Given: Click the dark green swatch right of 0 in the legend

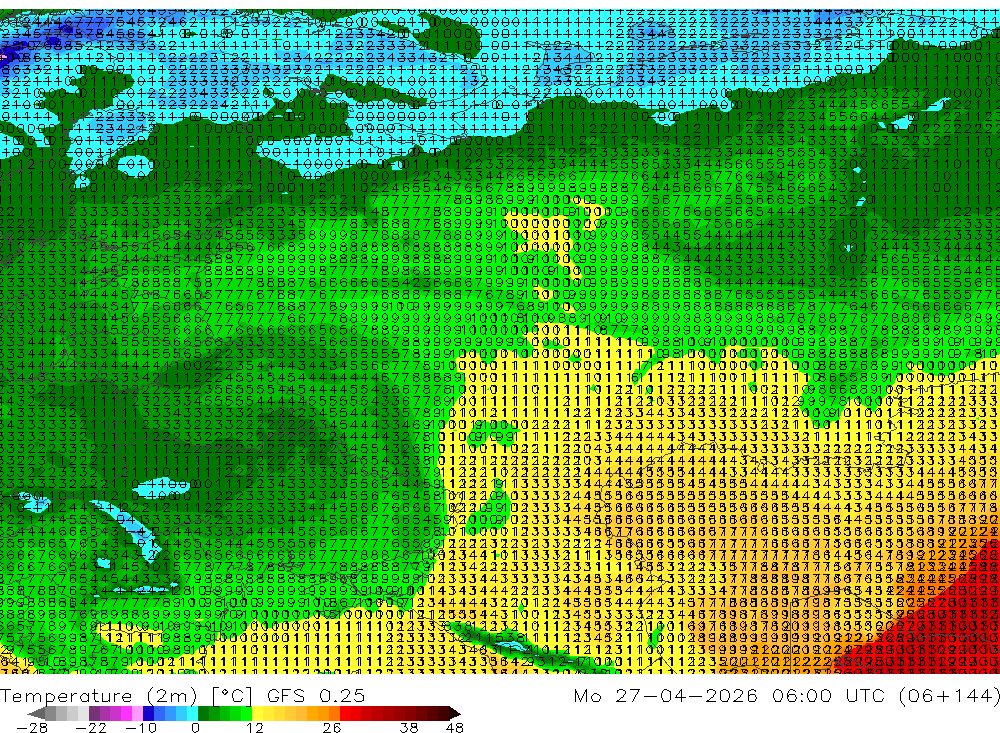Looking at the screenshot, I should click(x=203, y=713).
